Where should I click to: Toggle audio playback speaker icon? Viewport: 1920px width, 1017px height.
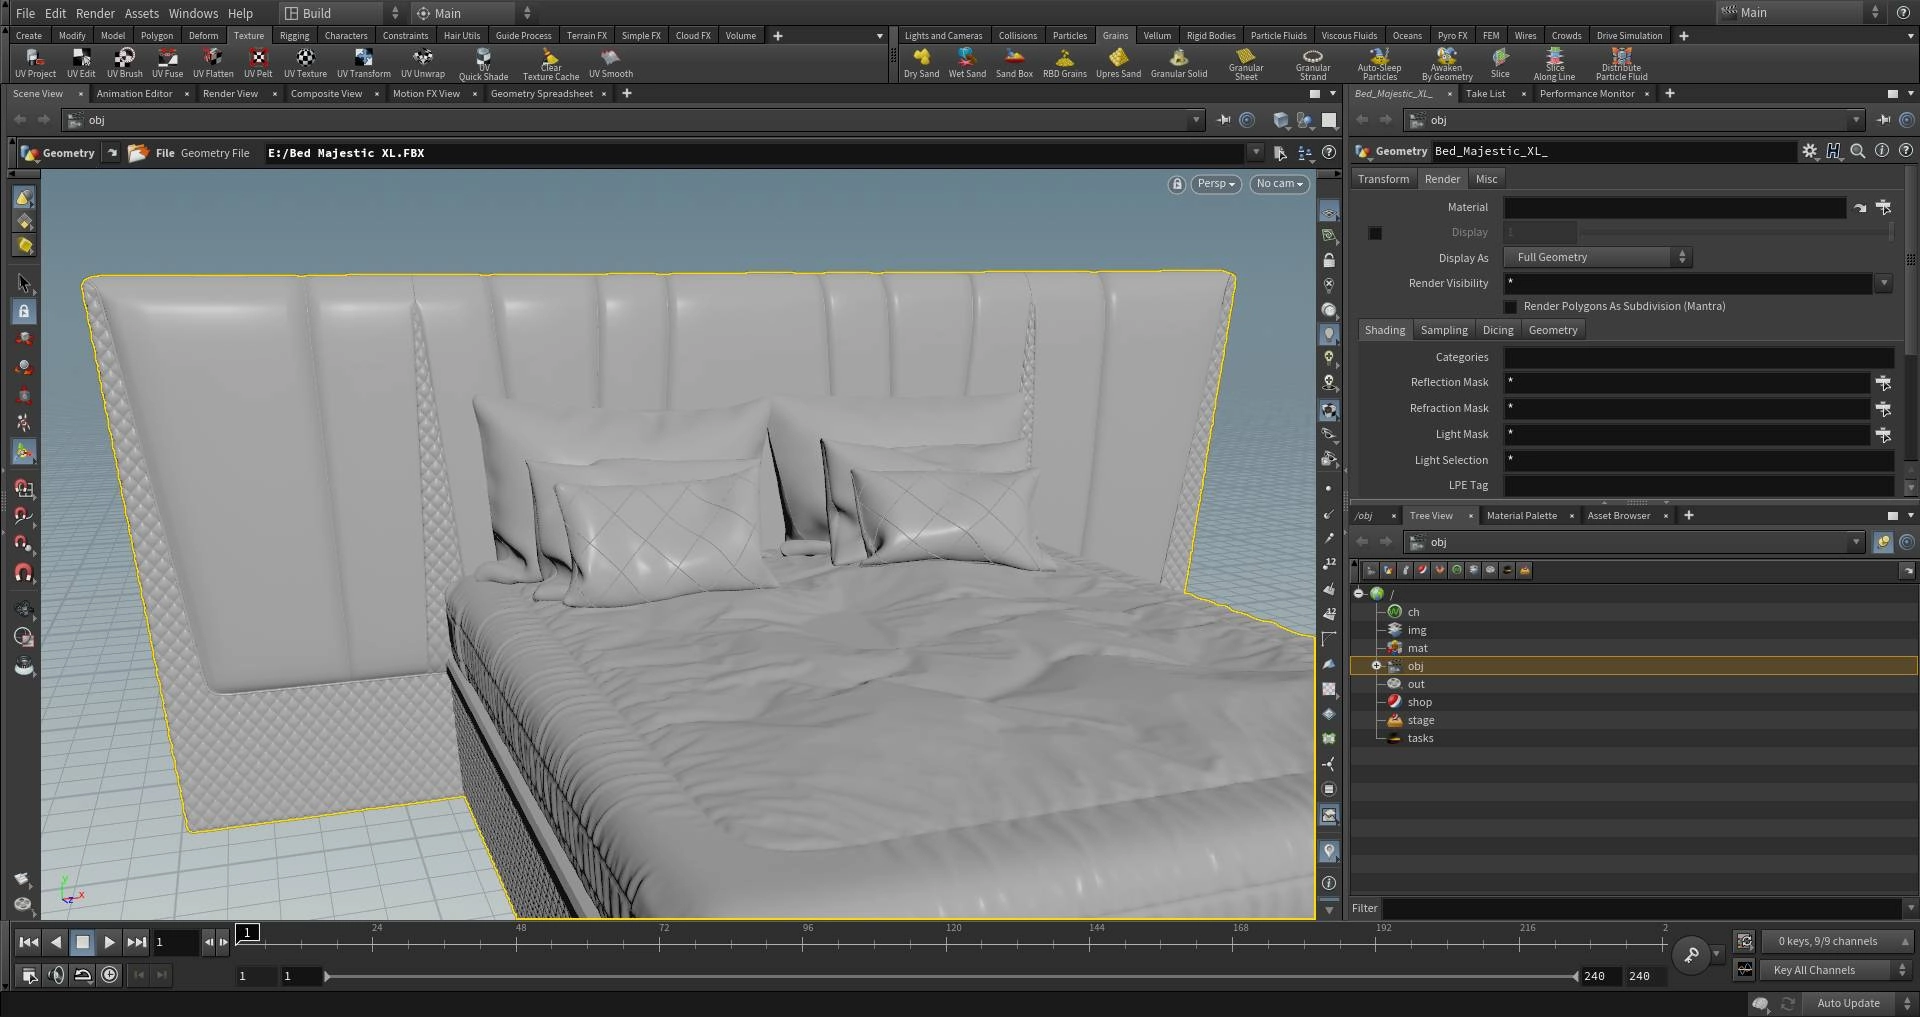(x=56, y=975)
